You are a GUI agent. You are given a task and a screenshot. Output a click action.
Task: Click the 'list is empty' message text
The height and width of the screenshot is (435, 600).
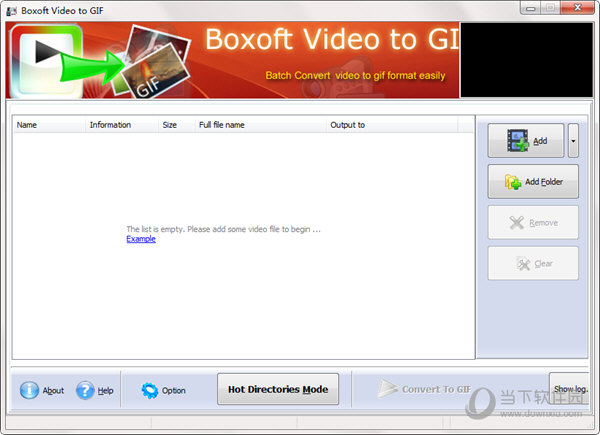coord(223,229)
